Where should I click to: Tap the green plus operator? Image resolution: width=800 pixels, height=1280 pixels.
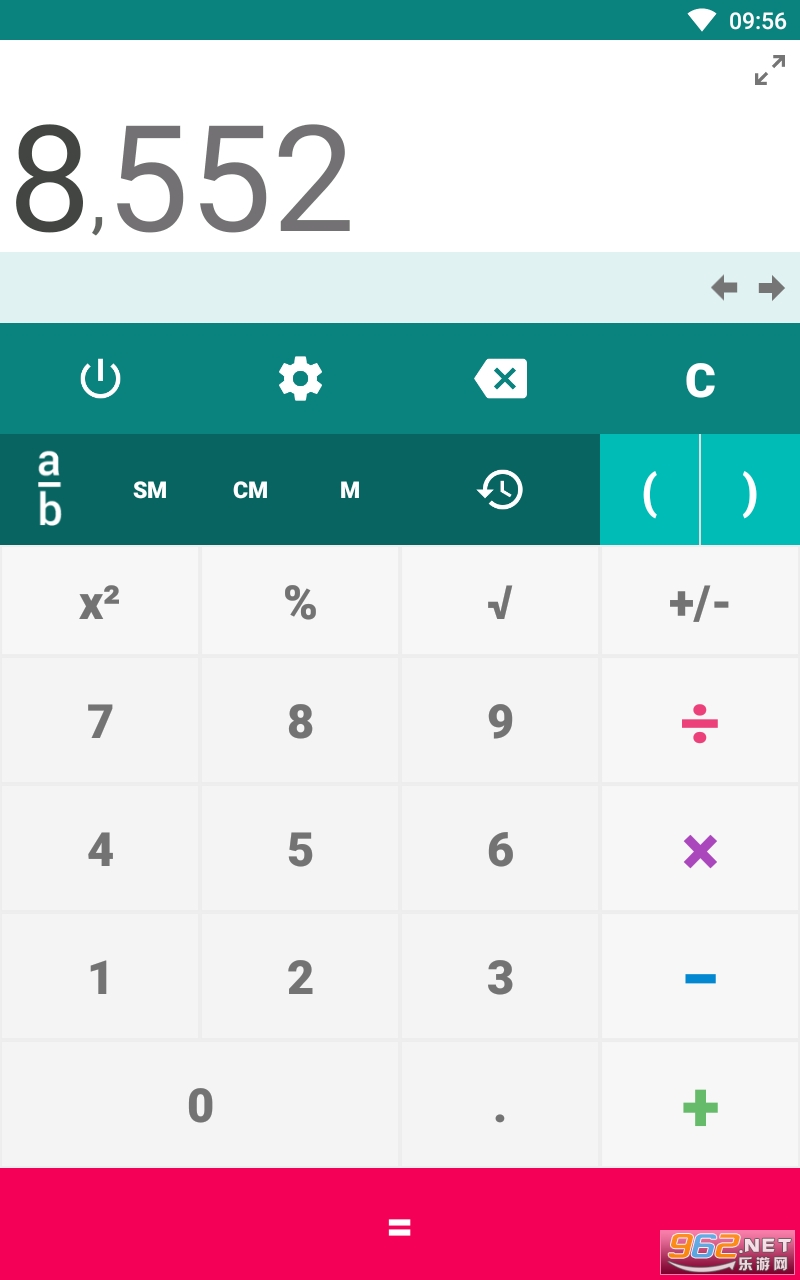700,1105
